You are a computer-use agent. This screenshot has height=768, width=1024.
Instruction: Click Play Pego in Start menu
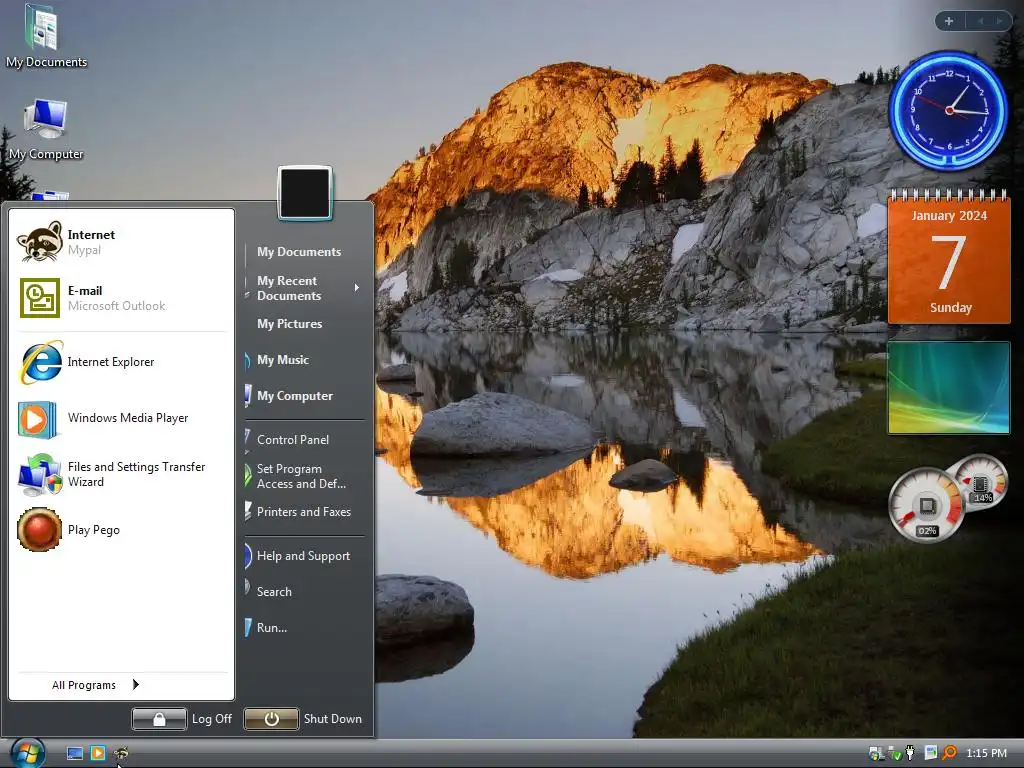tap(121, 530)
